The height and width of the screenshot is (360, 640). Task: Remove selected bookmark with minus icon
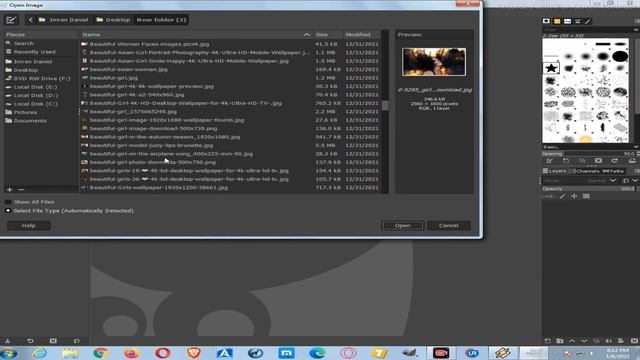click(21, 189)
